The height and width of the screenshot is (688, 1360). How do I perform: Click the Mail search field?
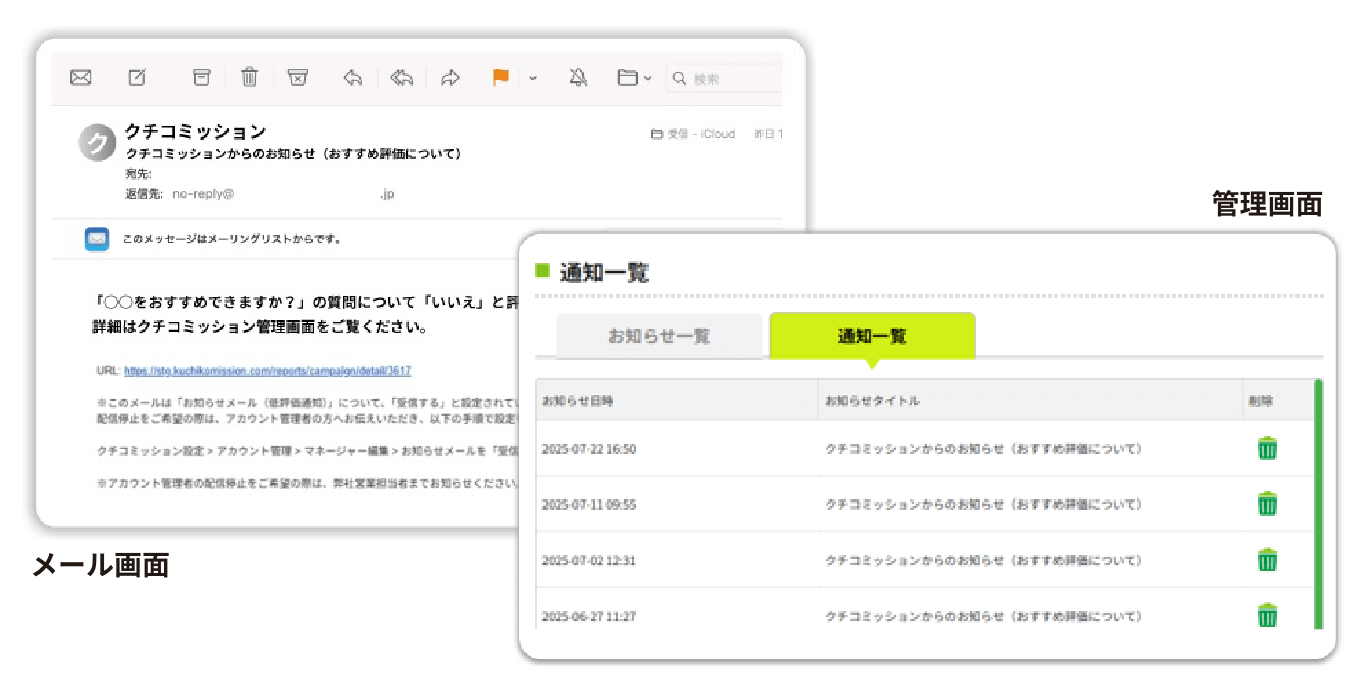point(724,78)
